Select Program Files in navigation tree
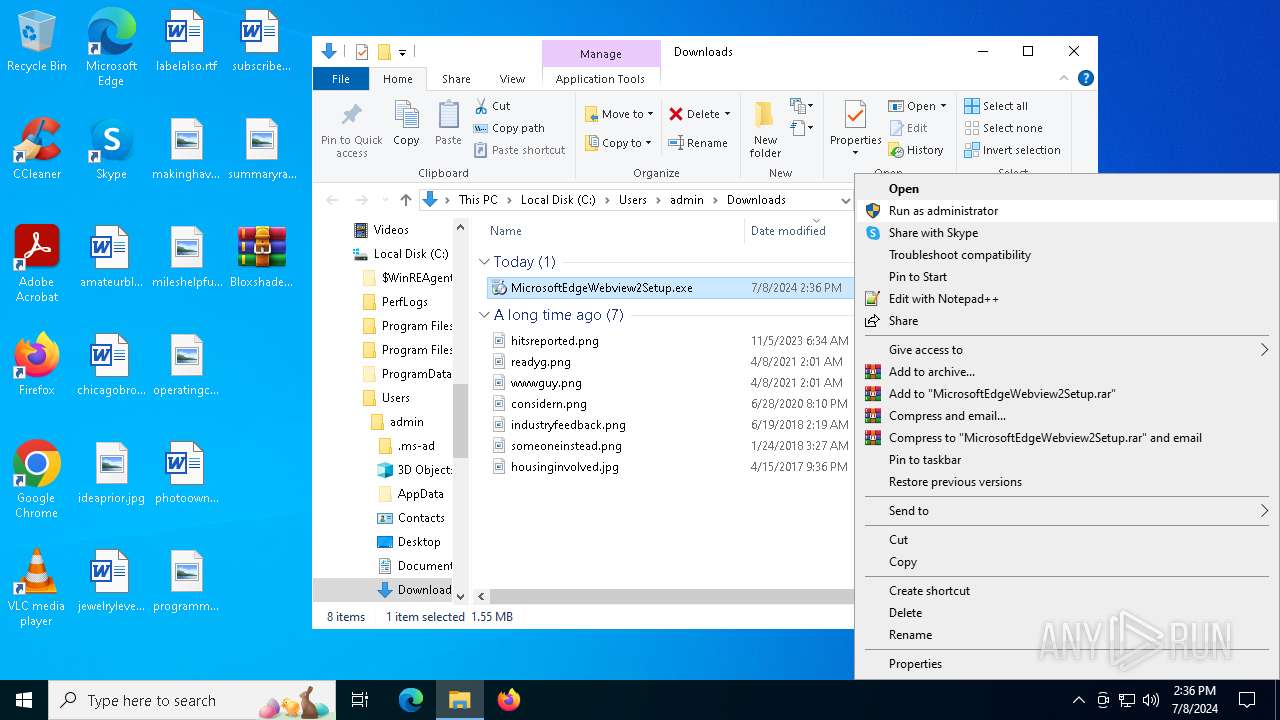The width and height of the screenshot is (1280, 720). coord(408,326)
